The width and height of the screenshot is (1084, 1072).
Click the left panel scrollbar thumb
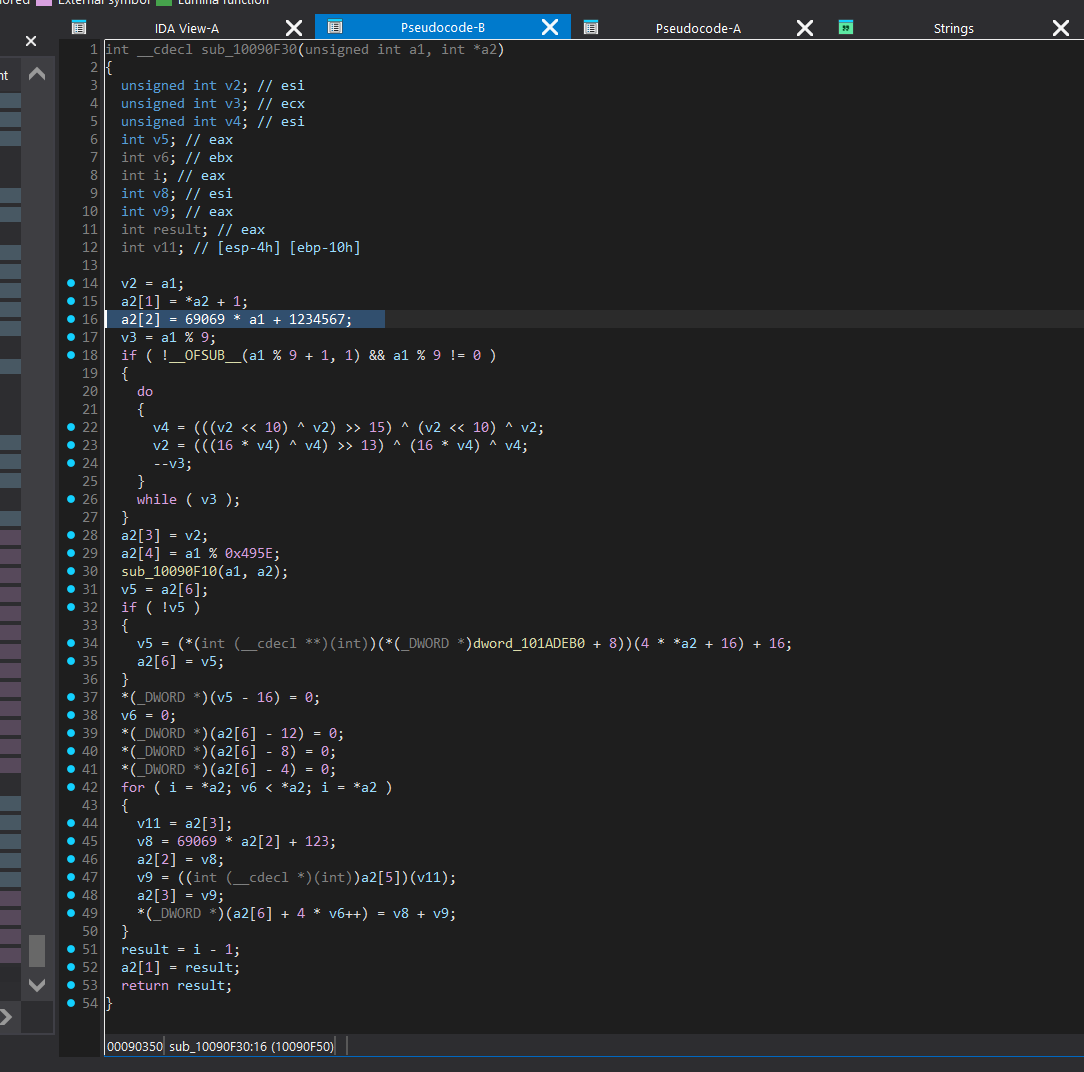tap(37, 950)
